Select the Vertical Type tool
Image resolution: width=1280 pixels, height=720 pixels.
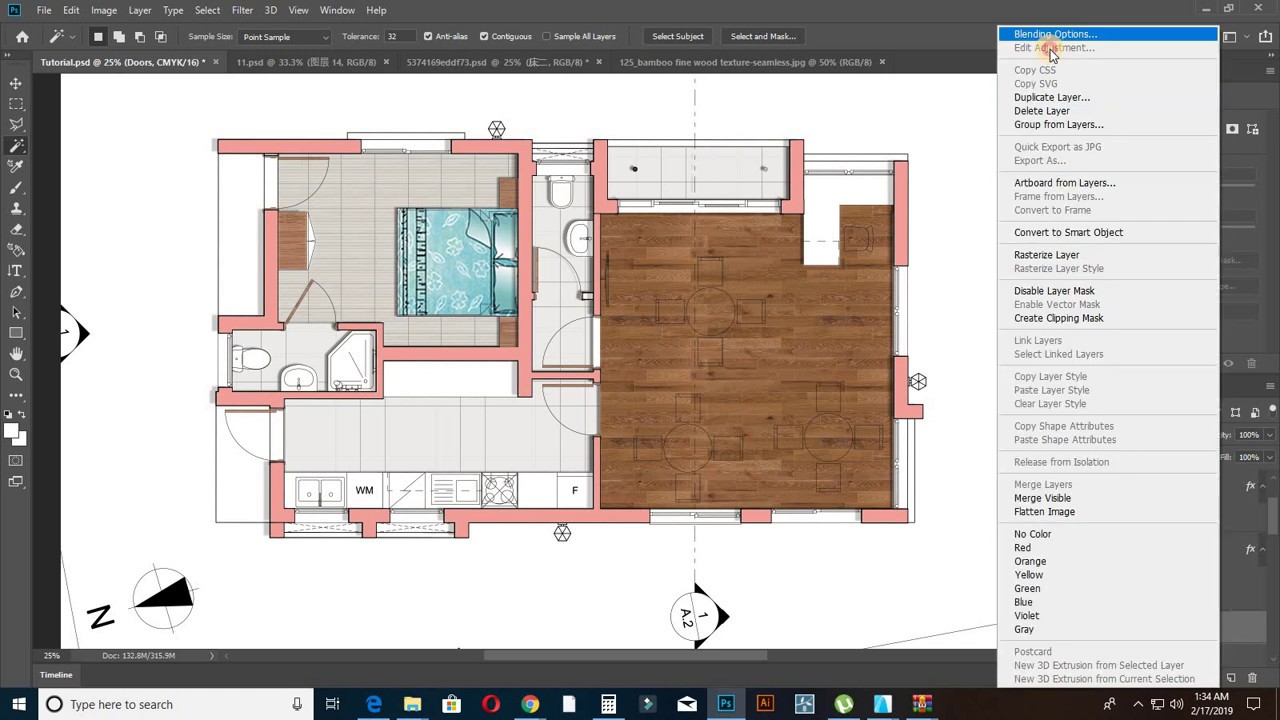[16, 271]
